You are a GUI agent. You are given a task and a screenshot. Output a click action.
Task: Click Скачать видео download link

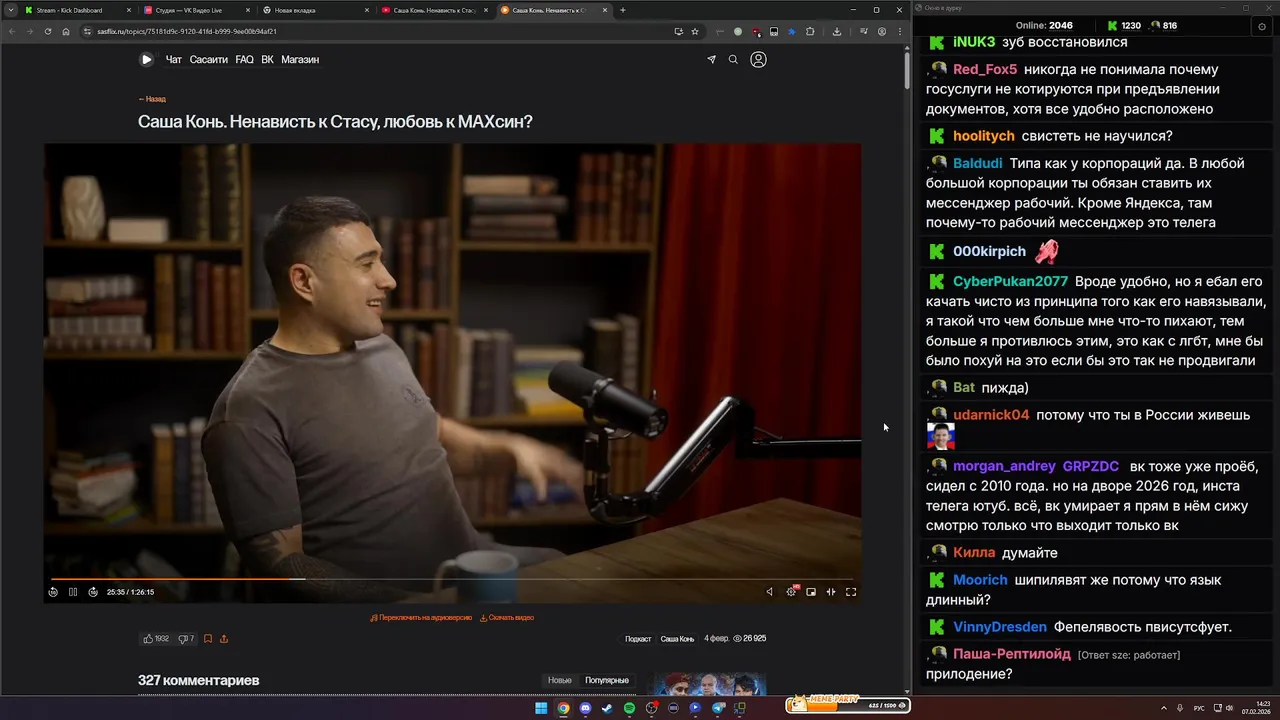pyautogui.click(x=507, y=618)
